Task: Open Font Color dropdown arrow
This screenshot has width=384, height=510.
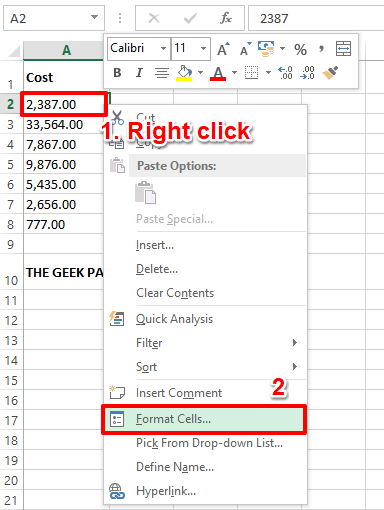Action: 234,73
